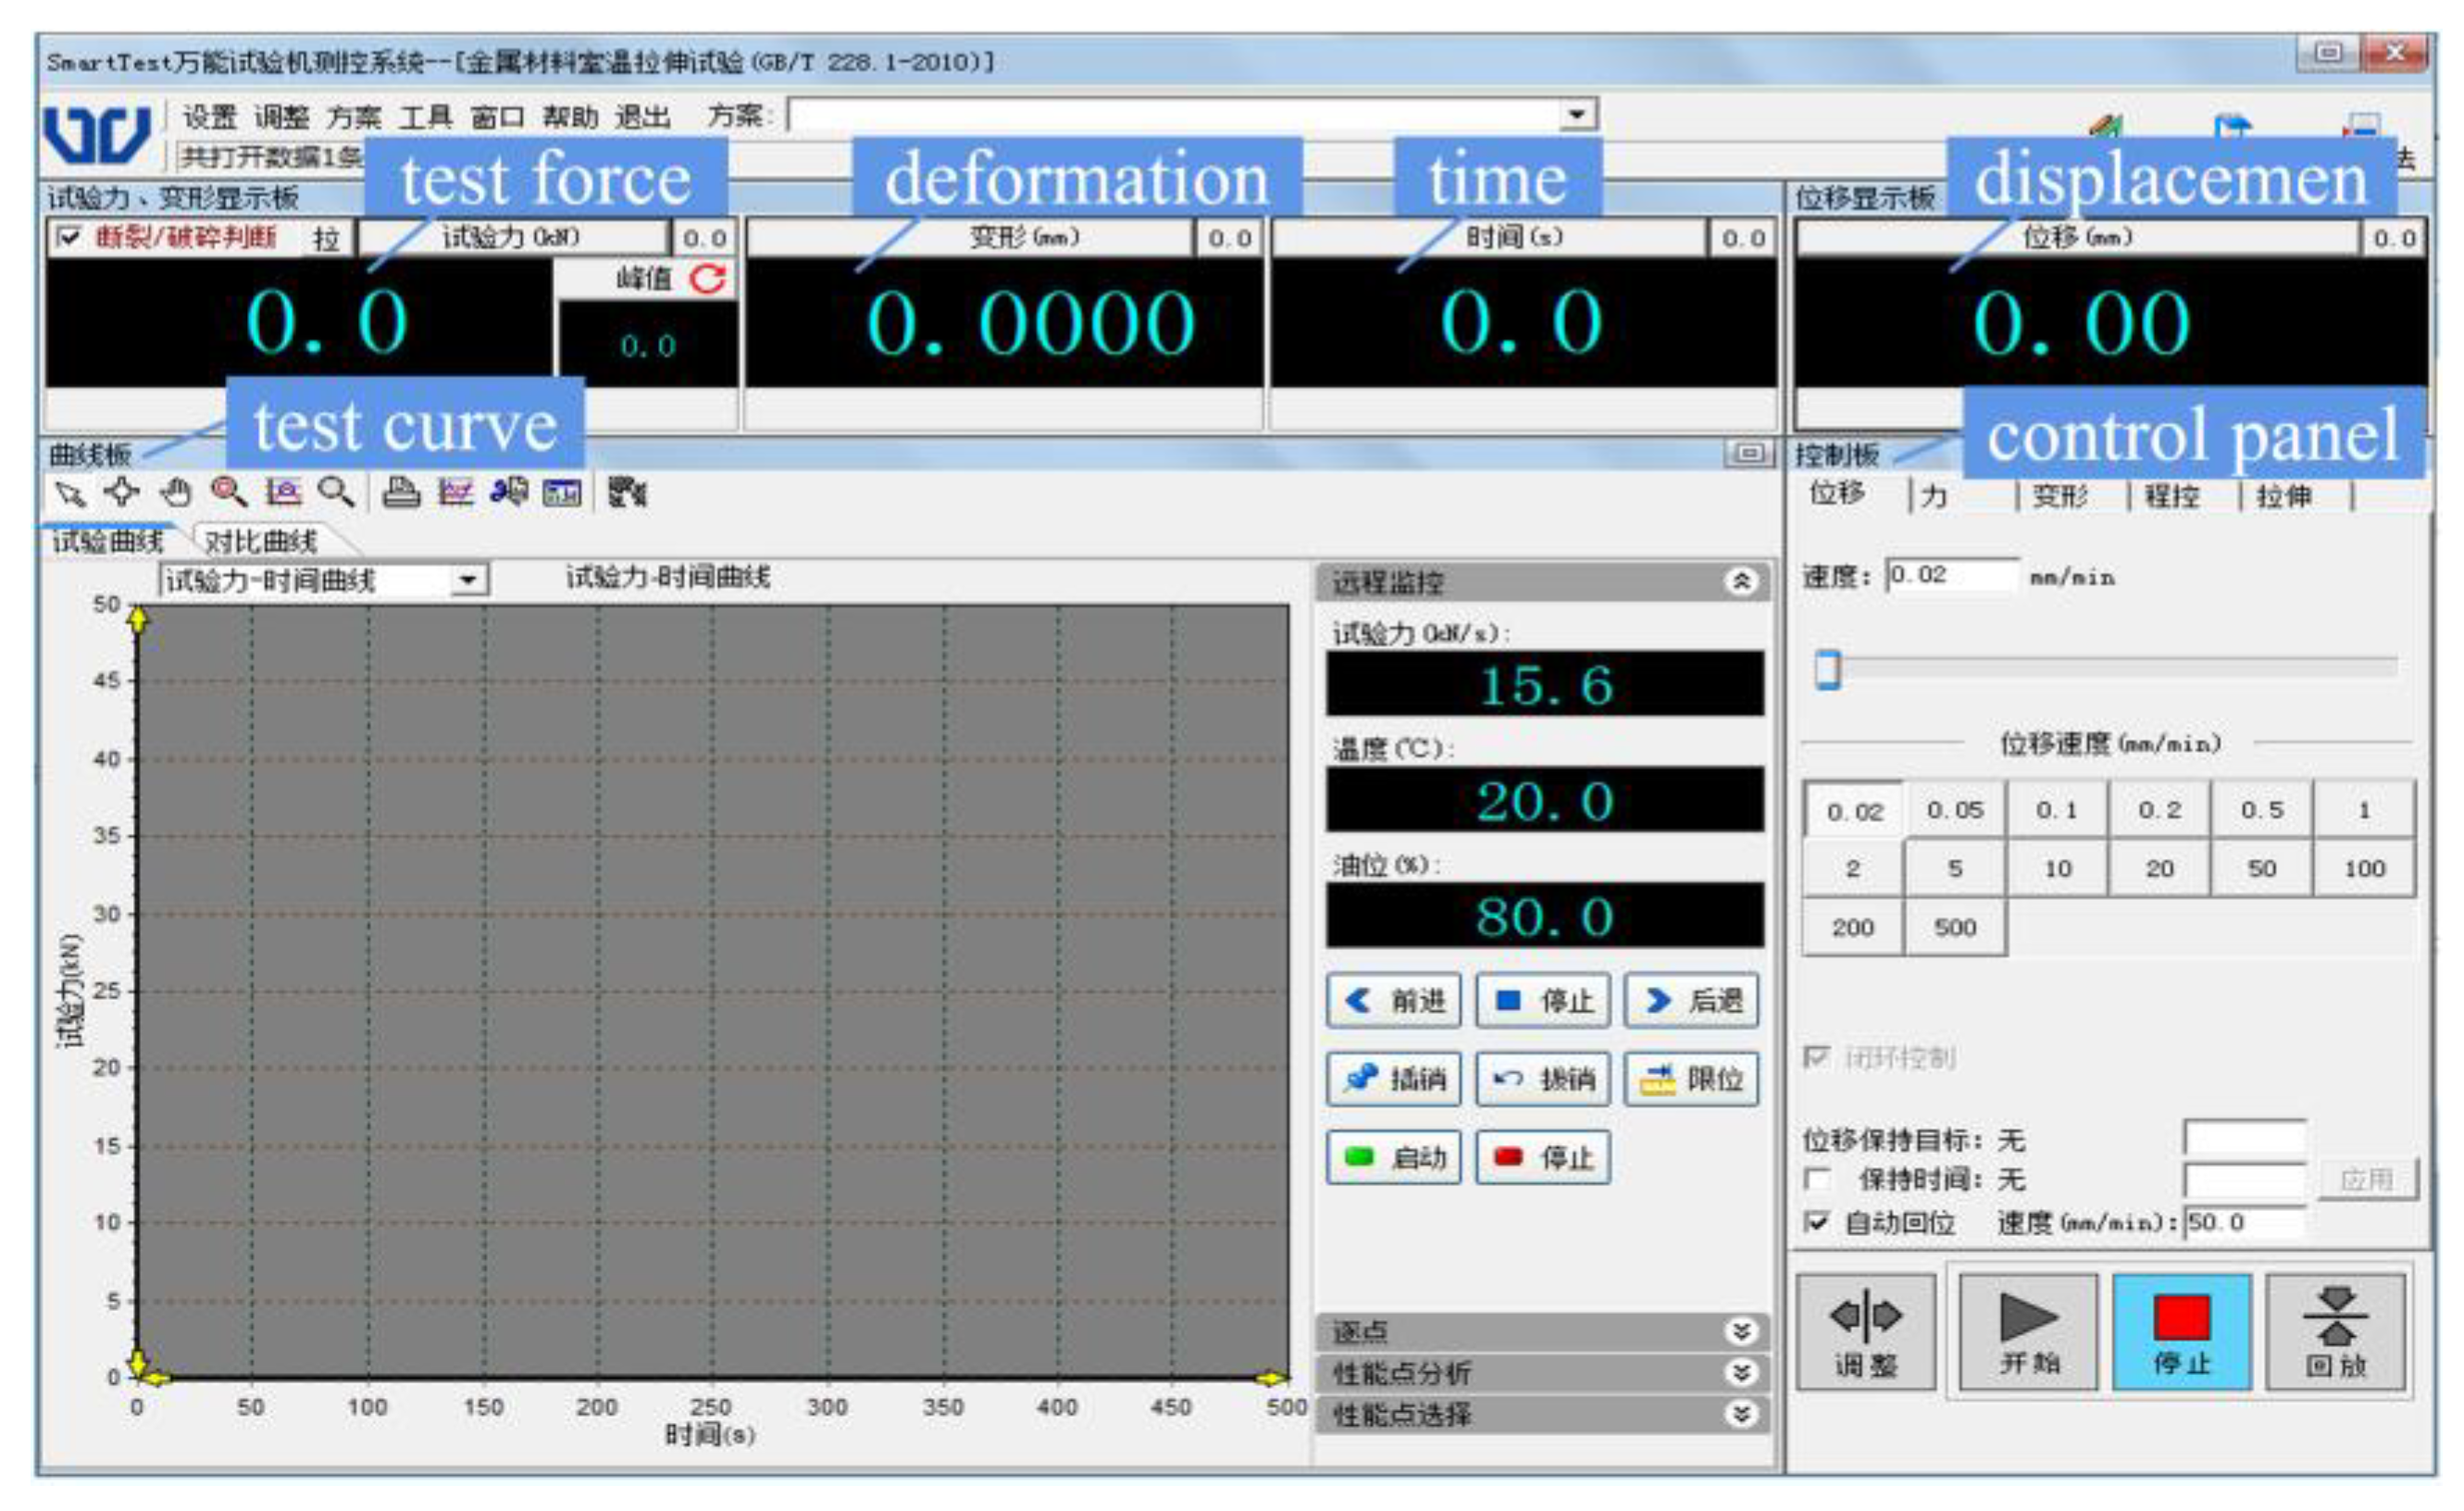The image size is (2464, 1511).
Task: Click the 前进 forward button
Action: 1393,1000
